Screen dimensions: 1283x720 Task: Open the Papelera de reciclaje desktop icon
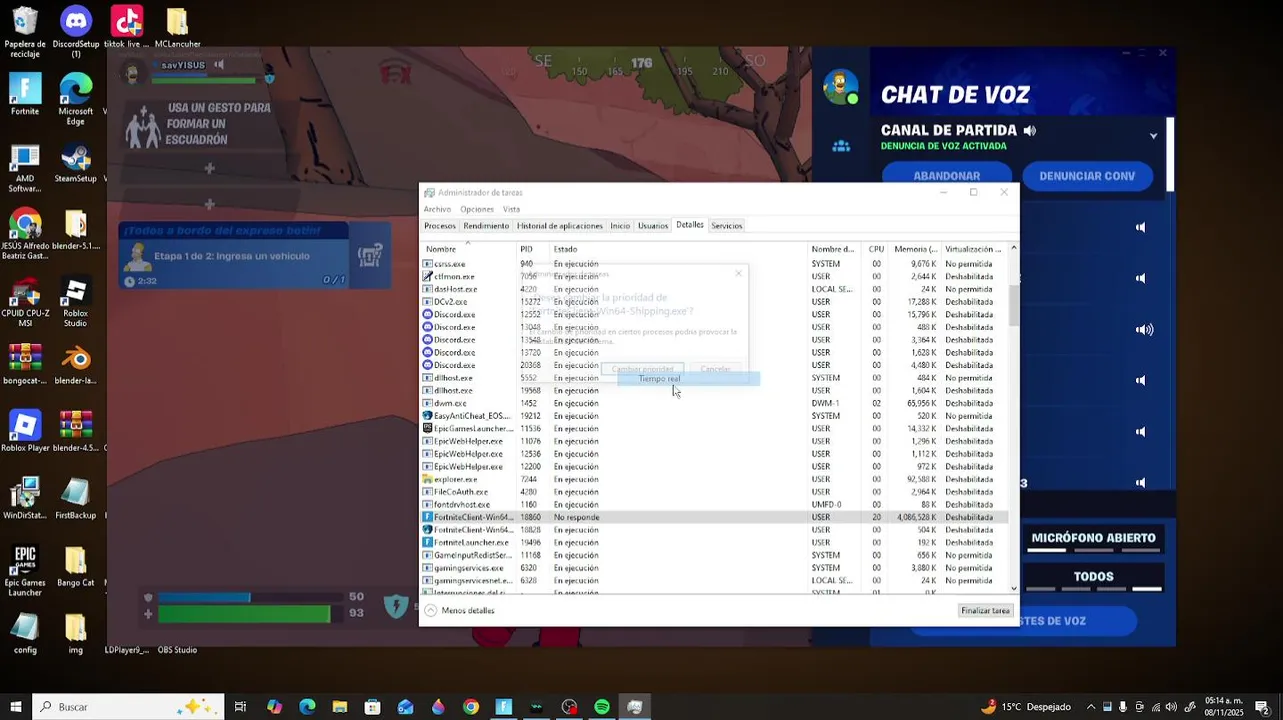25,31
